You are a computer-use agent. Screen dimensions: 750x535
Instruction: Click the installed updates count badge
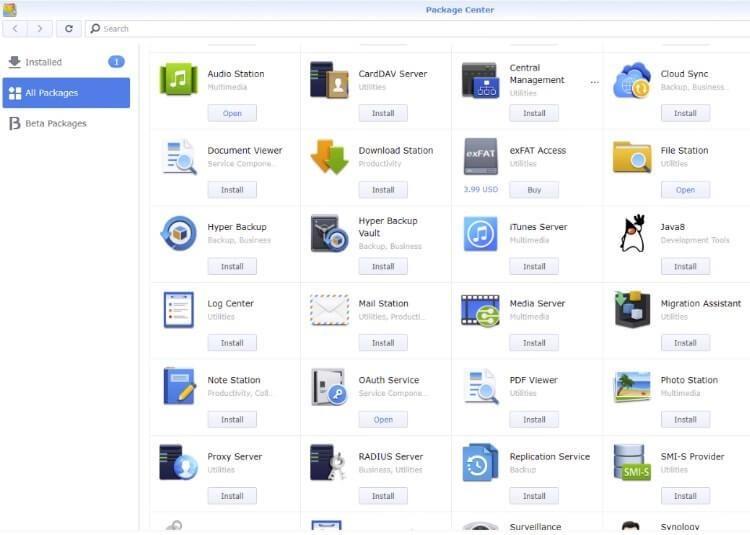click(x=116, y=62)
